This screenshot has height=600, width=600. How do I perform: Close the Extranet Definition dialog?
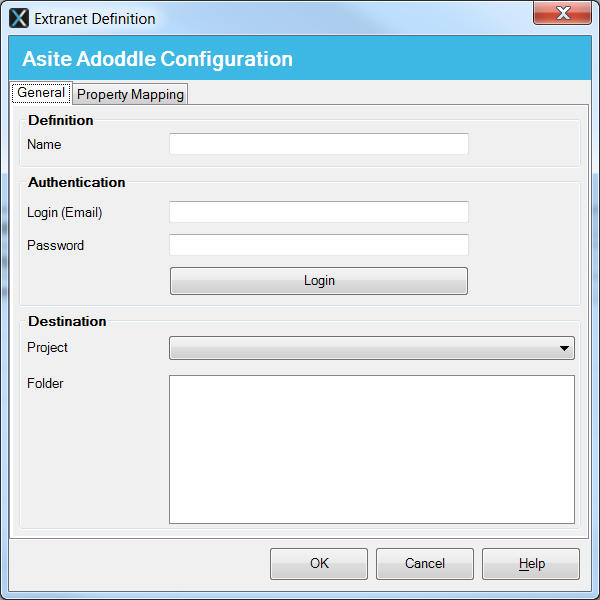[565, 14]
